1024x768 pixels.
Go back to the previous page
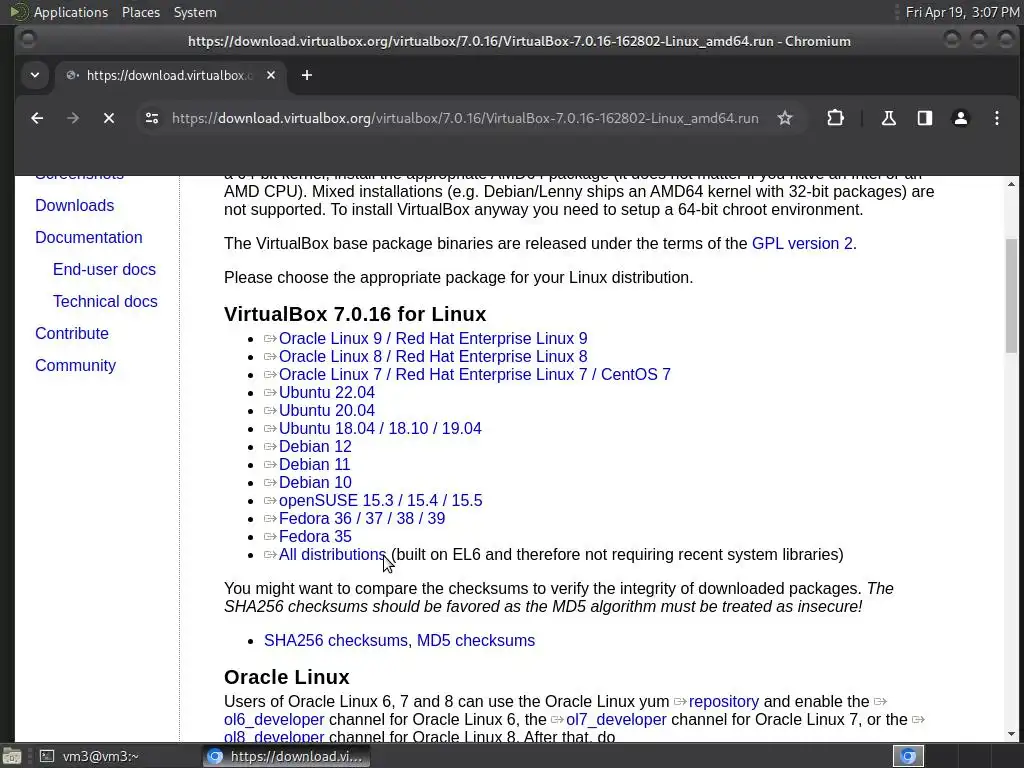pyautogui.click(x=37, y=118)
